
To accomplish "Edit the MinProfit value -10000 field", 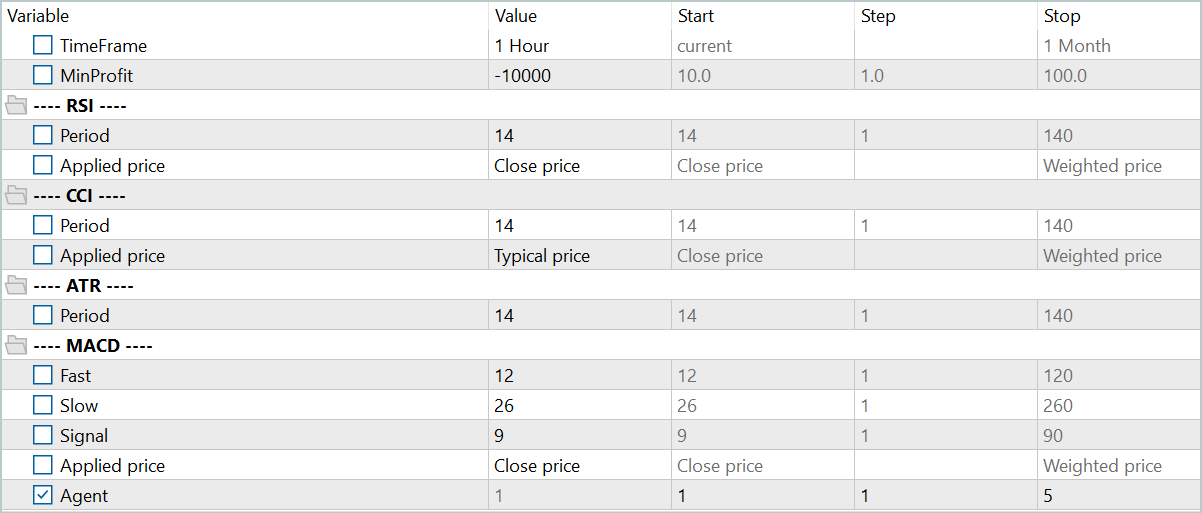I will (x=580, y=75).
